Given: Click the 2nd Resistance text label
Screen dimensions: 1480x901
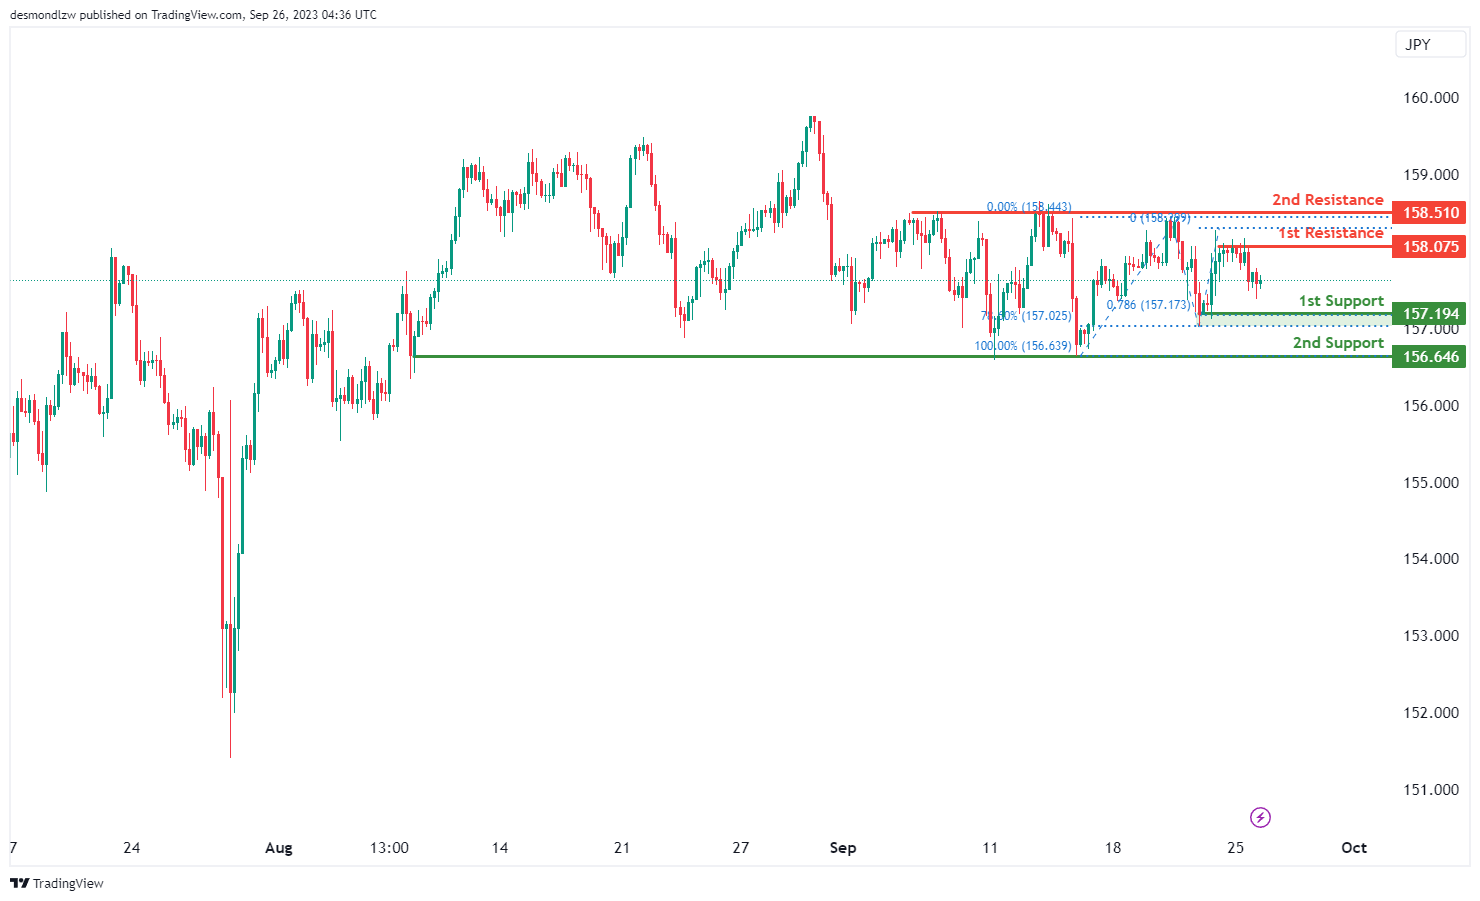Looking at the screenshot, I should [1327, 200].
